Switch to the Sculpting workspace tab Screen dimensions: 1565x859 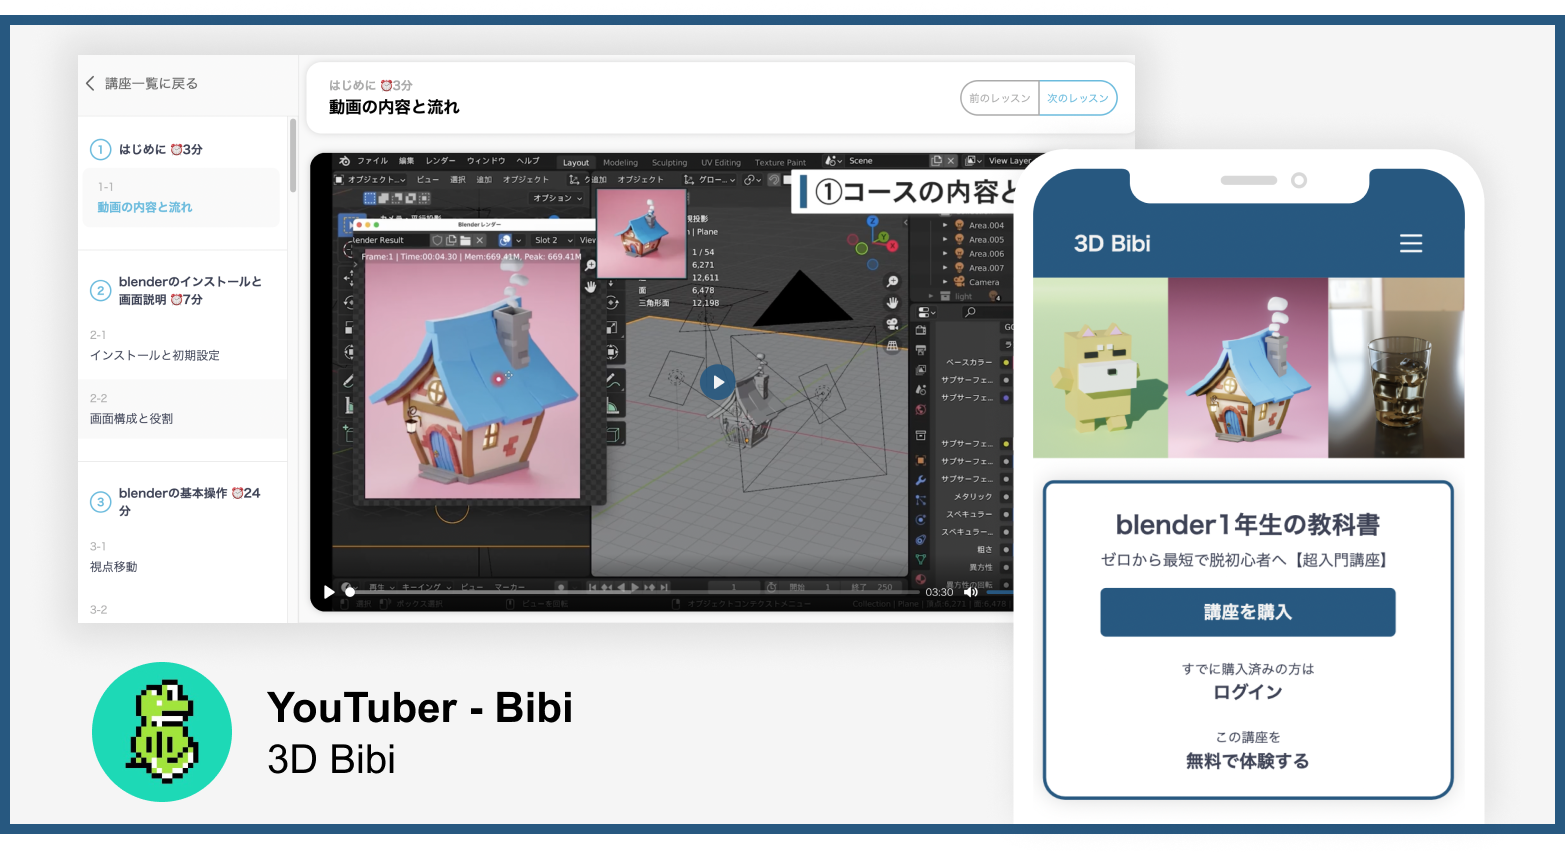click(x=669, y=162)
